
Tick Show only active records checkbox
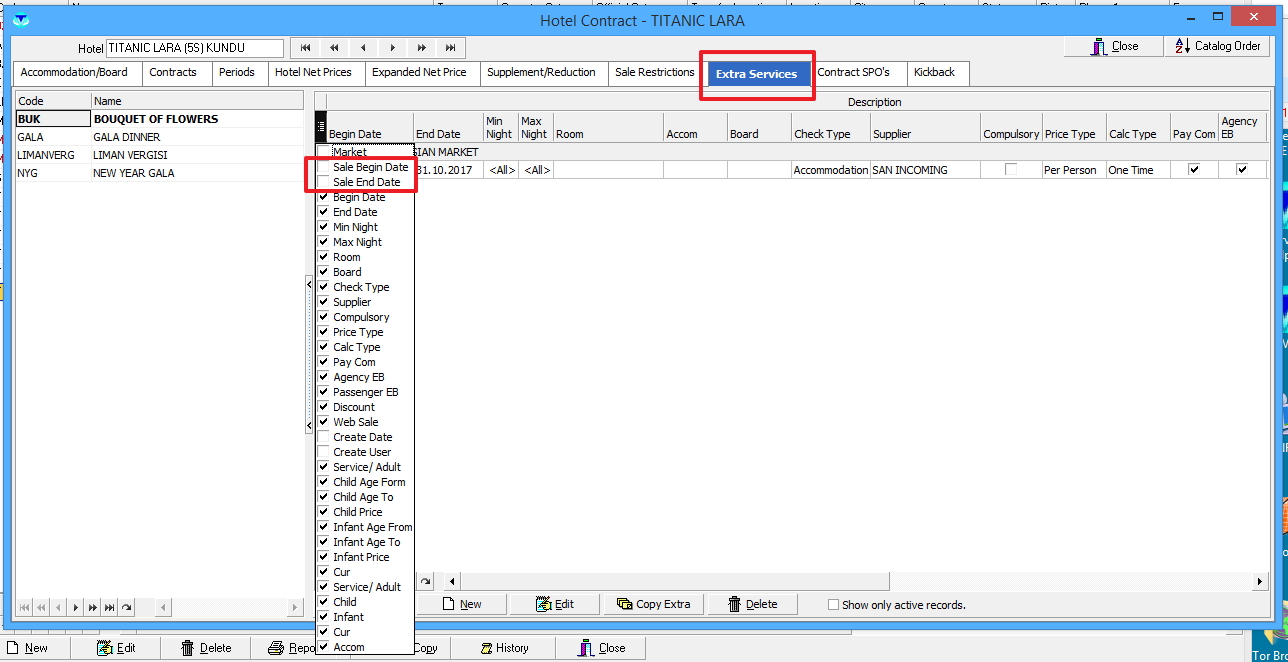point(833,605)
